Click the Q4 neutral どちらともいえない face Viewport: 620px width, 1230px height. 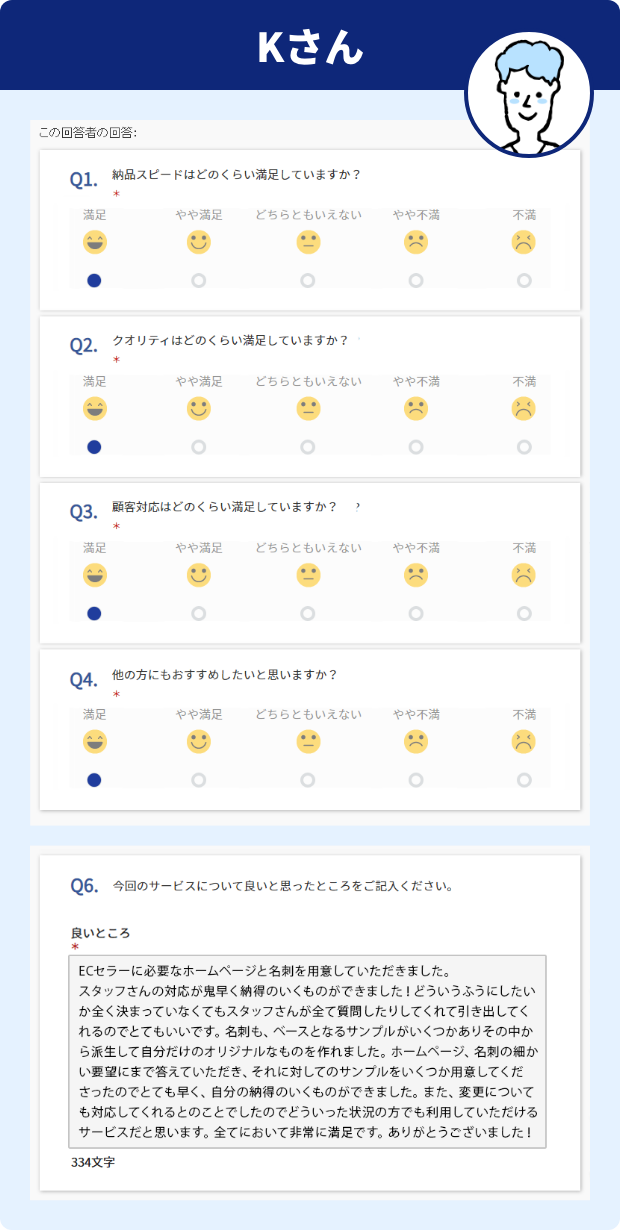(308, 742)
